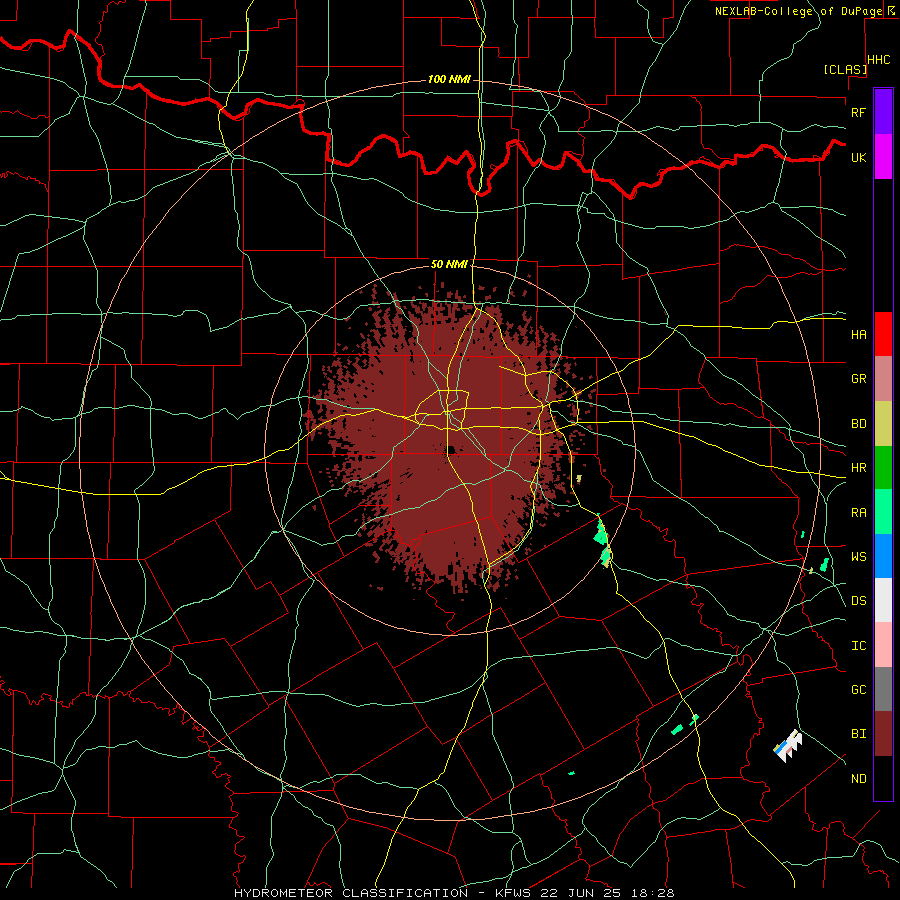Viewport: 900px width, 900px height.
Task: Click the 'ND' legend label
Action: pos(858,779)
